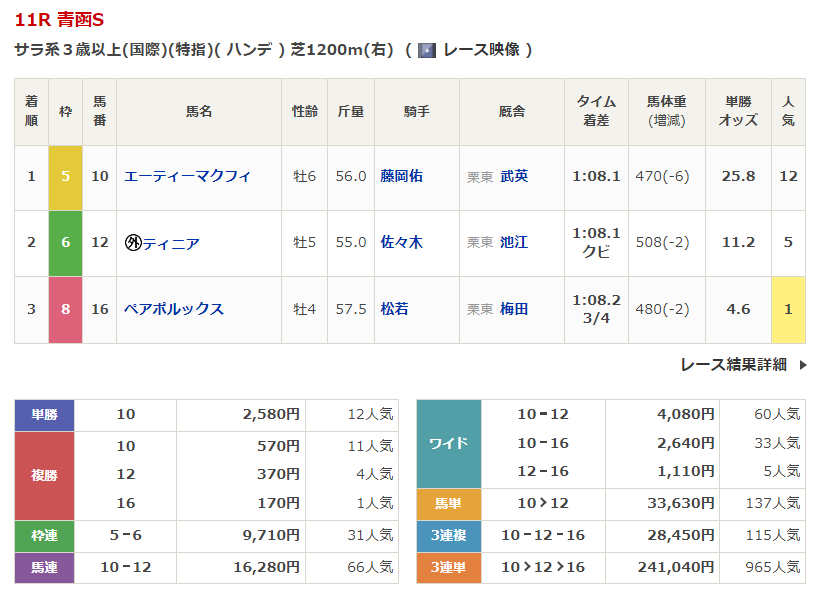Click the odds value 11.2
The width and height of the screenshot is (823, 595).
738,242
